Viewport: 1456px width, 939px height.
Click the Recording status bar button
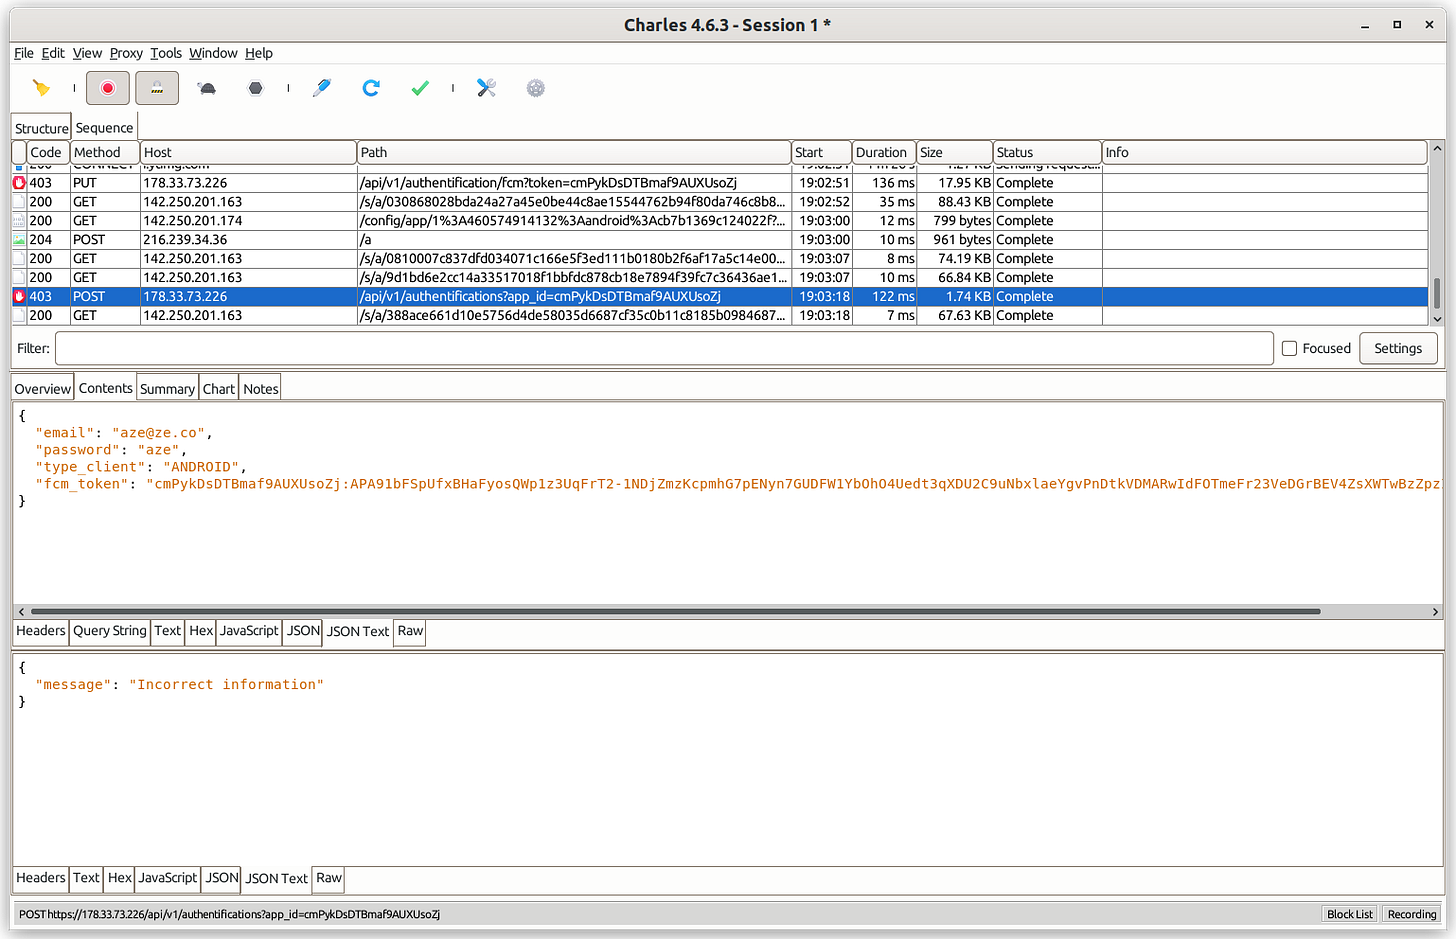[1411, 914]
